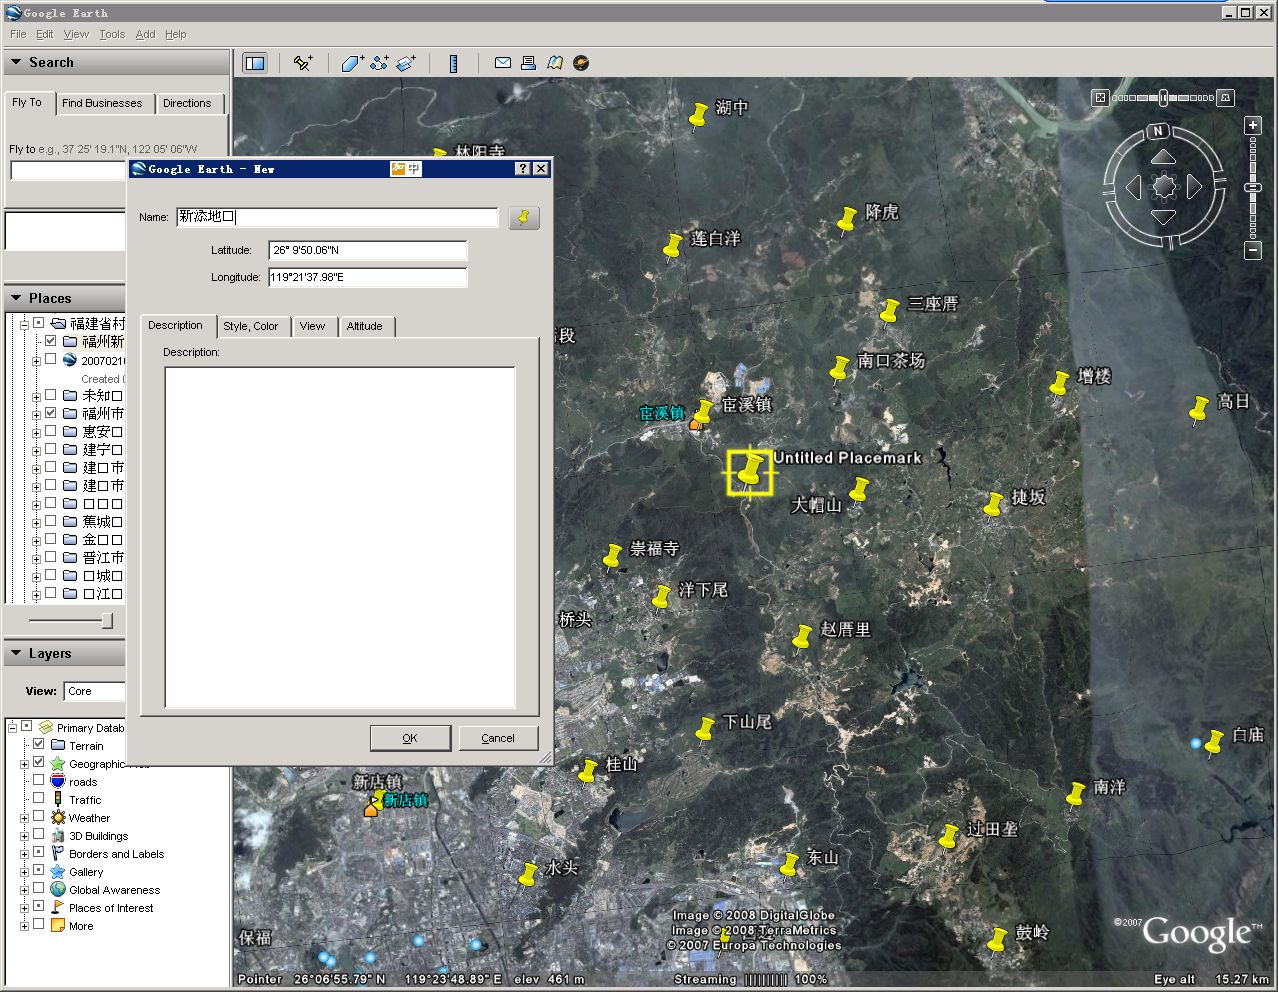Click the zoom out minus button on map
The width and height of the screenshot is (1278, 992).
tap(1253, 251)
